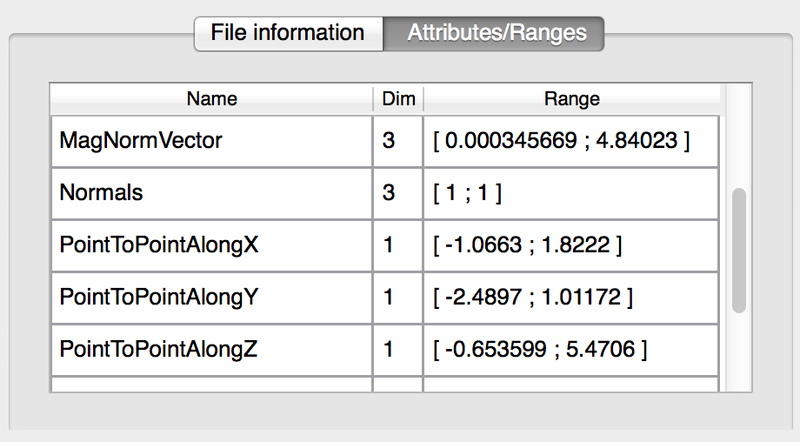Click the PointToPointAlongZ range value cell

540,349
